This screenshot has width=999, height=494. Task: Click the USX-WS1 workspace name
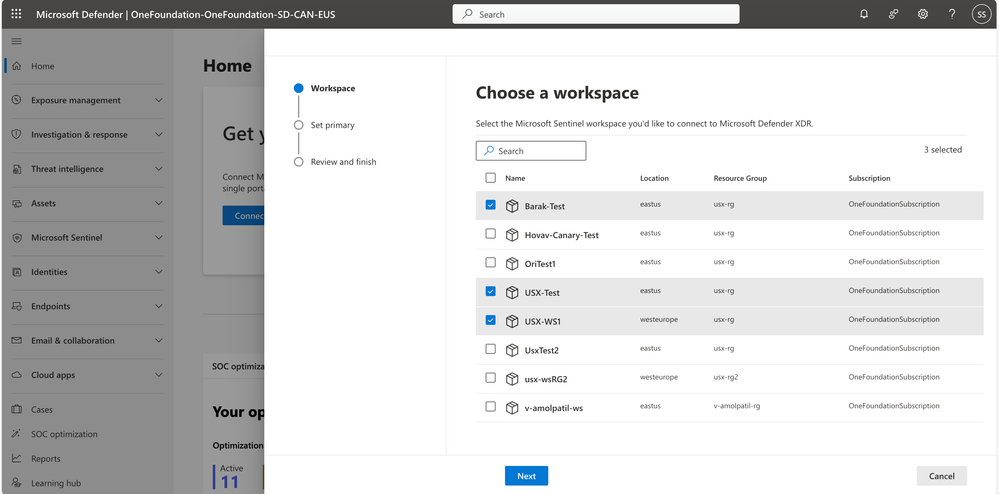point(543,322)
